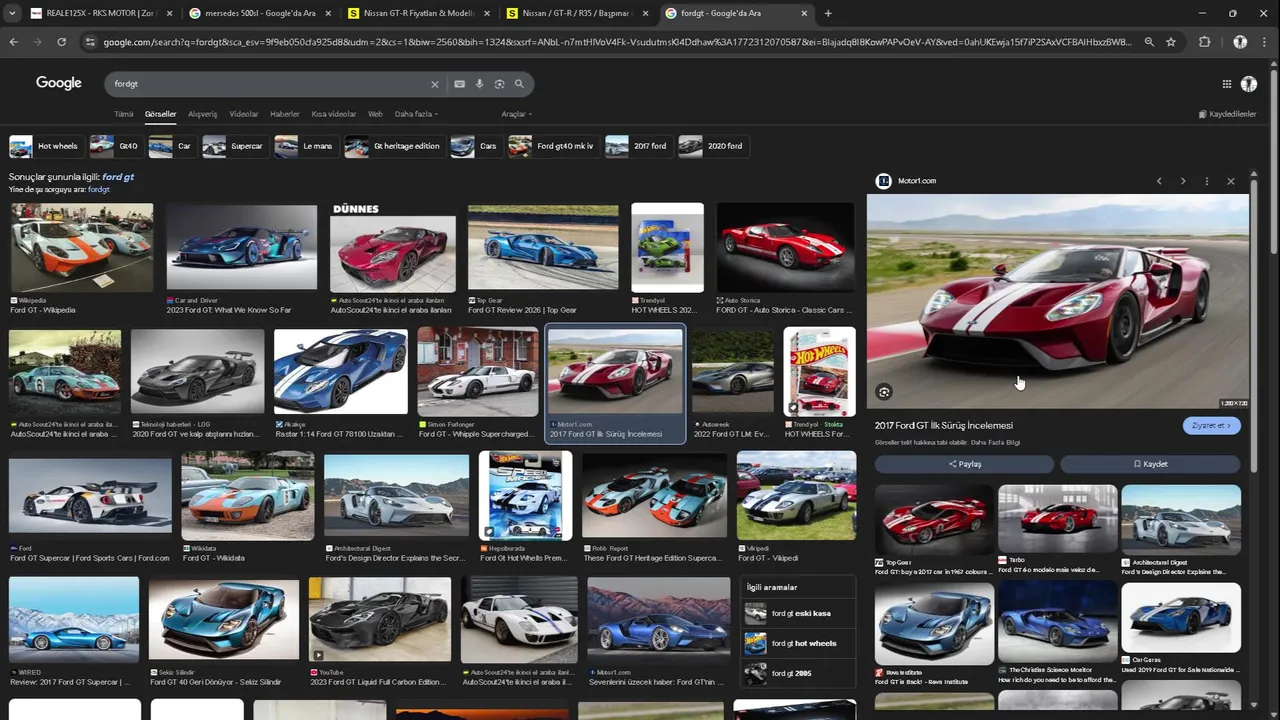Reload the page
This screenshot has height=720, width=1280.
[62, 42]
